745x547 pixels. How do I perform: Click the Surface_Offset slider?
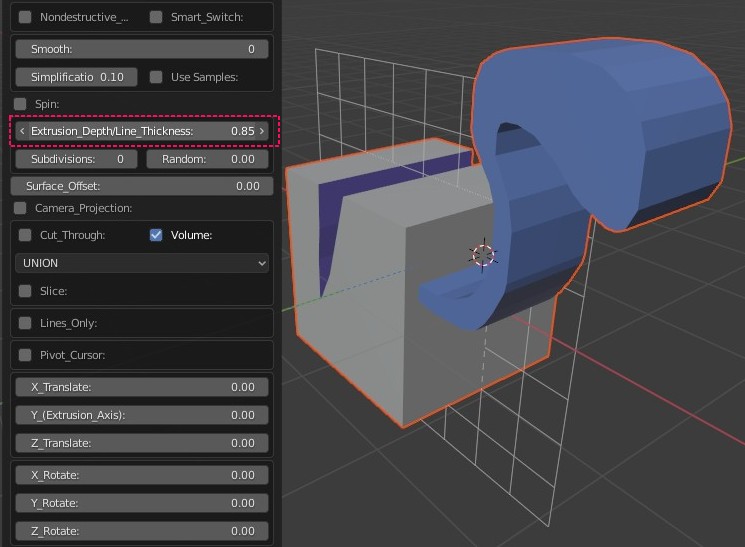point(142,186)
